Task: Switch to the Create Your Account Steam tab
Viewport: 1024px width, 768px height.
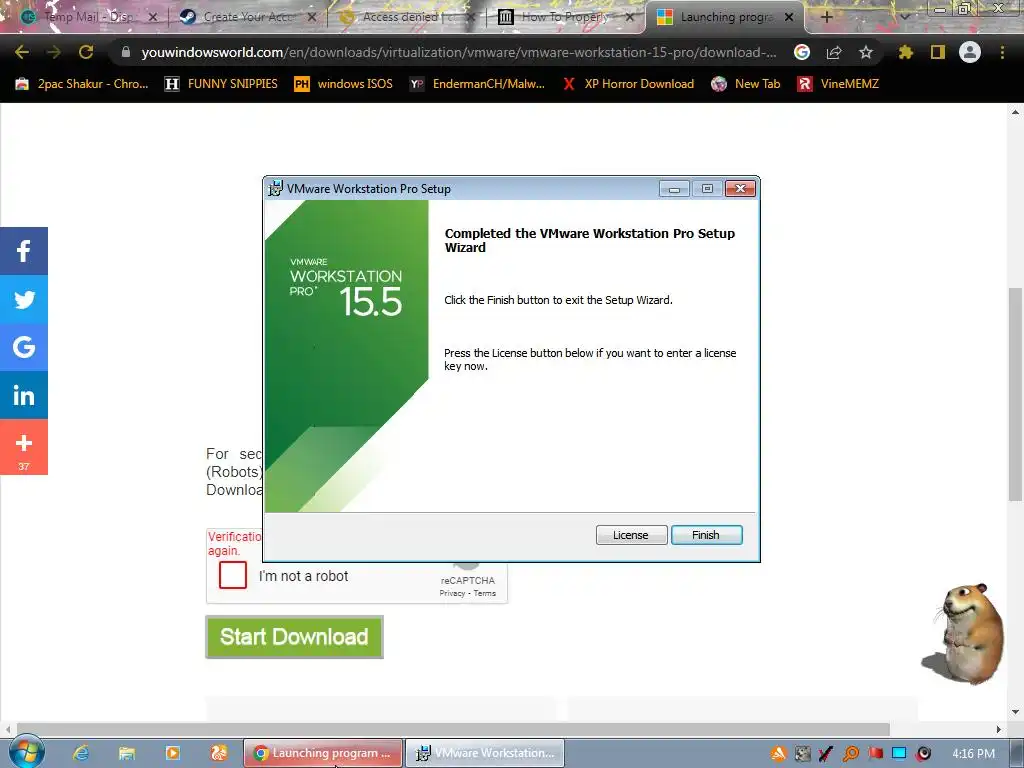Action: click(248, 17)
